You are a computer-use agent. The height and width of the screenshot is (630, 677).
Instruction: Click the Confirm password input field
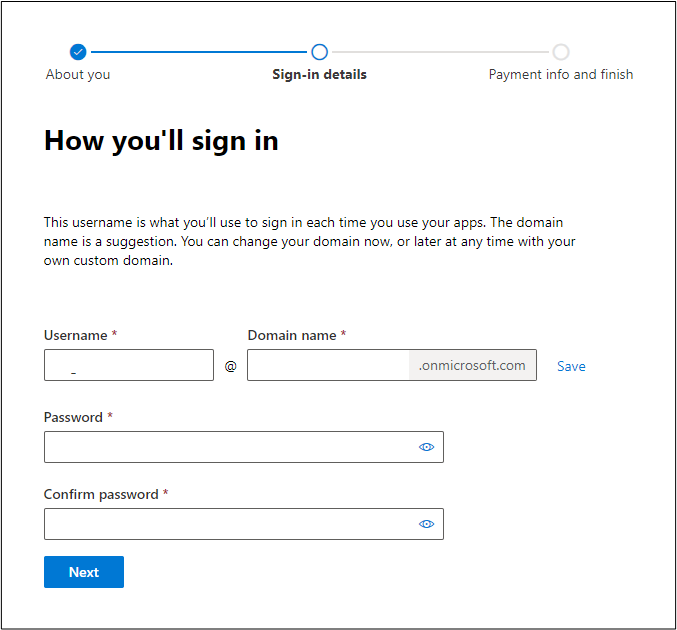tap(244, 524)
